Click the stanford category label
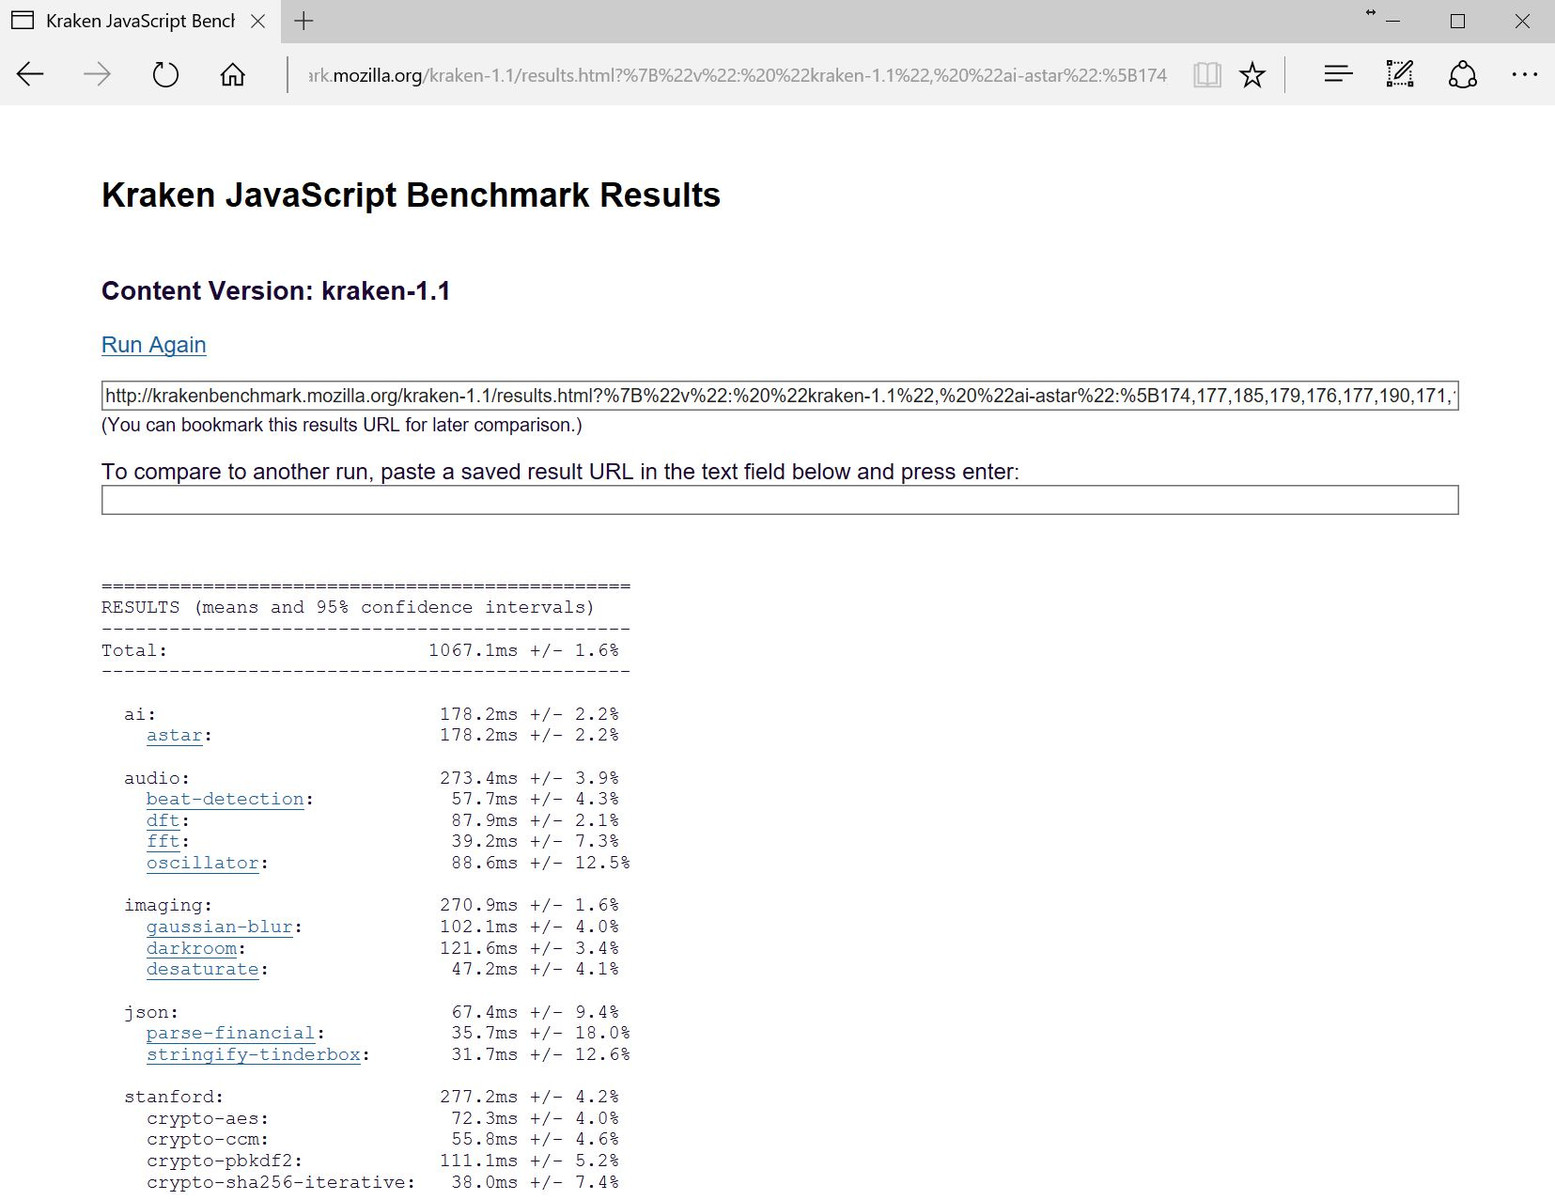Screen dimensions: 1555x1200 [x=174, y=1097]
